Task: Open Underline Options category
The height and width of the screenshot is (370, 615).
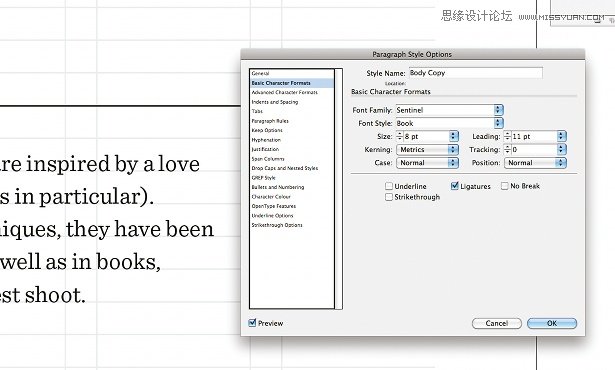Action: point(272,215)
